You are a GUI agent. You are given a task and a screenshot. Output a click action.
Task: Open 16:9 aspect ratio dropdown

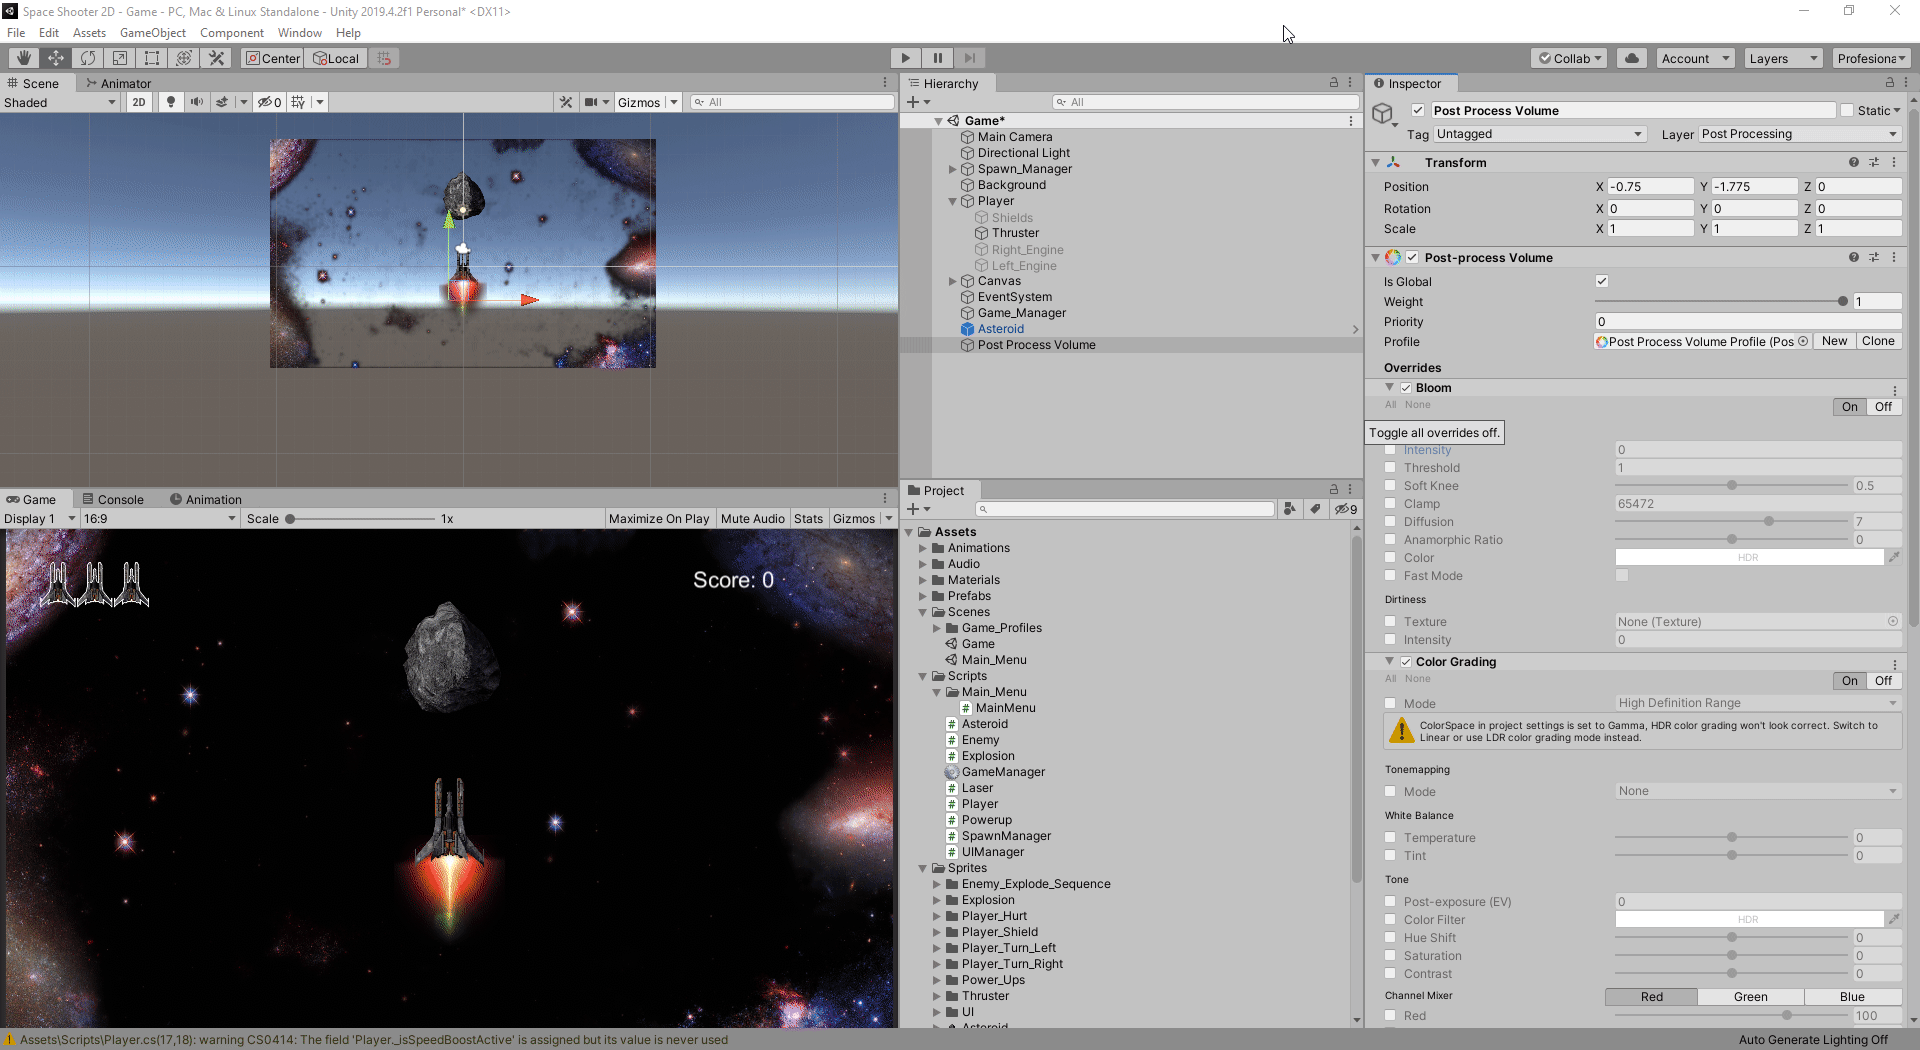tap(160, 518)
